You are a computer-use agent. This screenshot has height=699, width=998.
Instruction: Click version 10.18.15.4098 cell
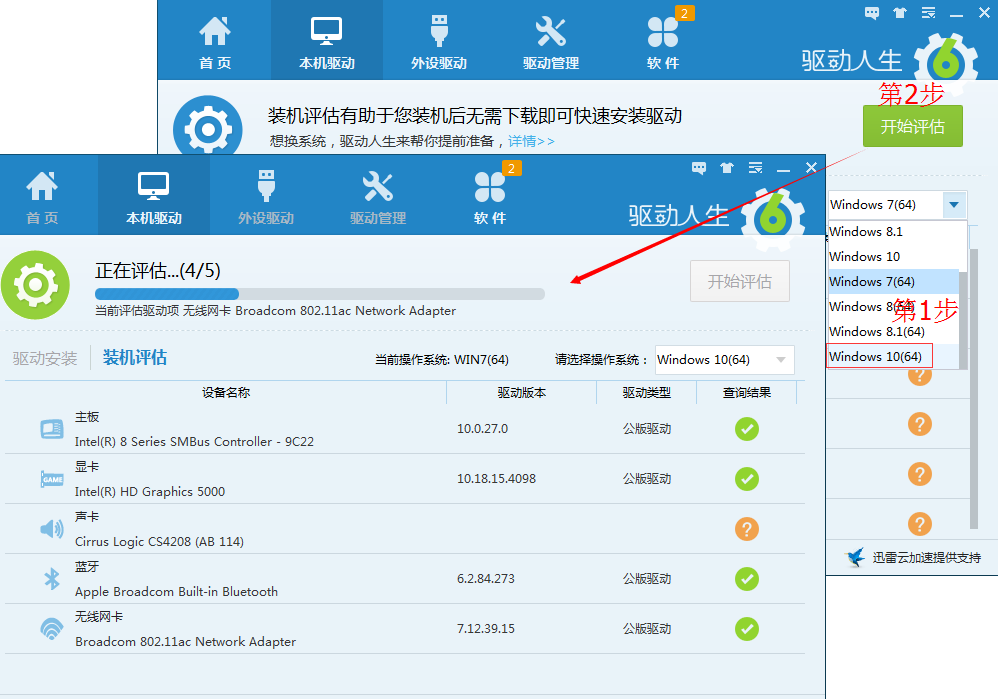(496, 479)
